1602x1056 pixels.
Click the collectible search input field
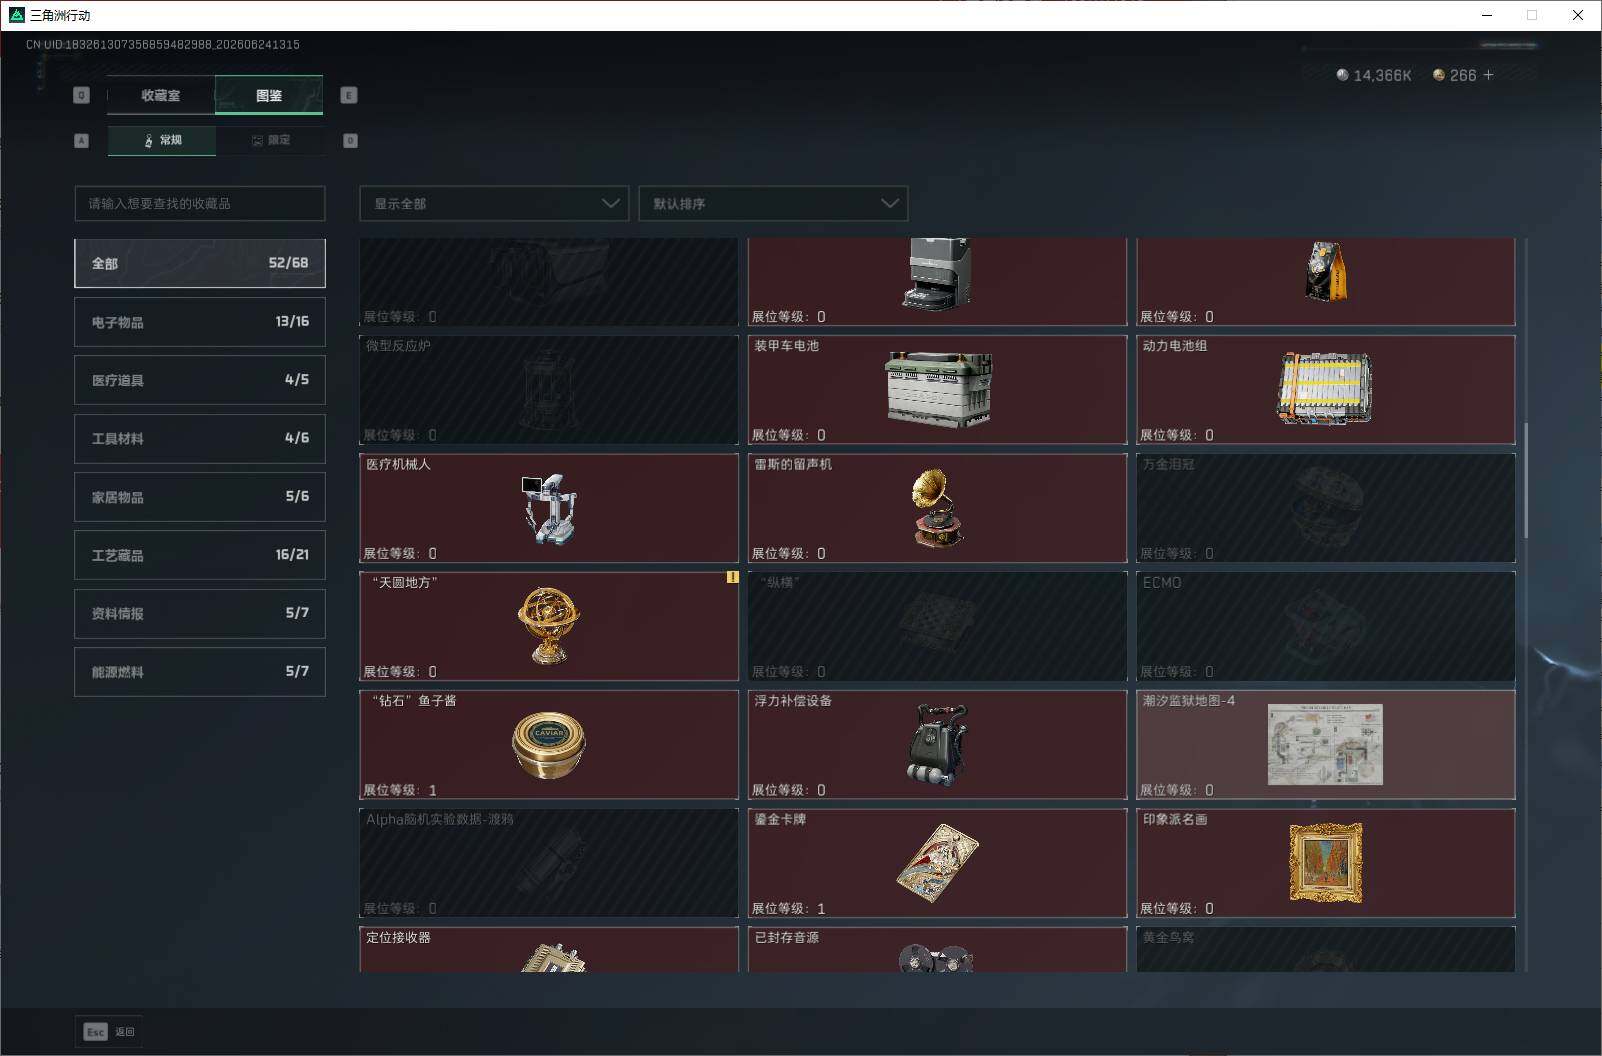tap(200, 203)
